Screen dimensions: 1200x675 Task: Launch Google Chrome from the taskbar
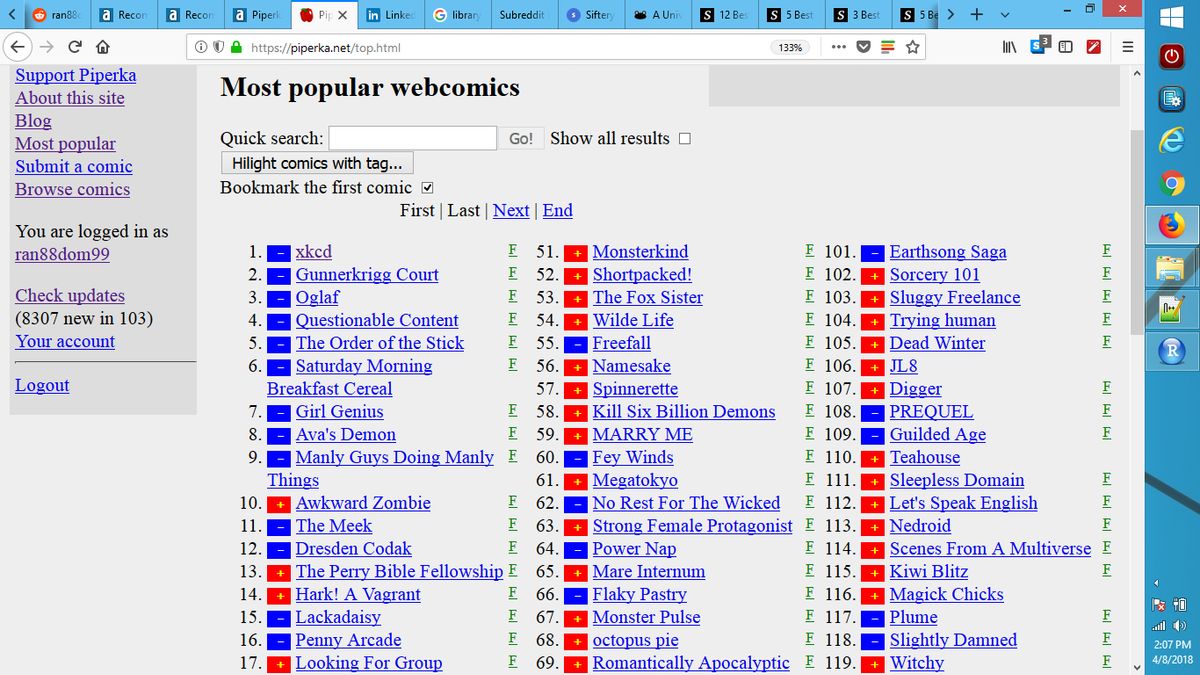coord(1172,184)
